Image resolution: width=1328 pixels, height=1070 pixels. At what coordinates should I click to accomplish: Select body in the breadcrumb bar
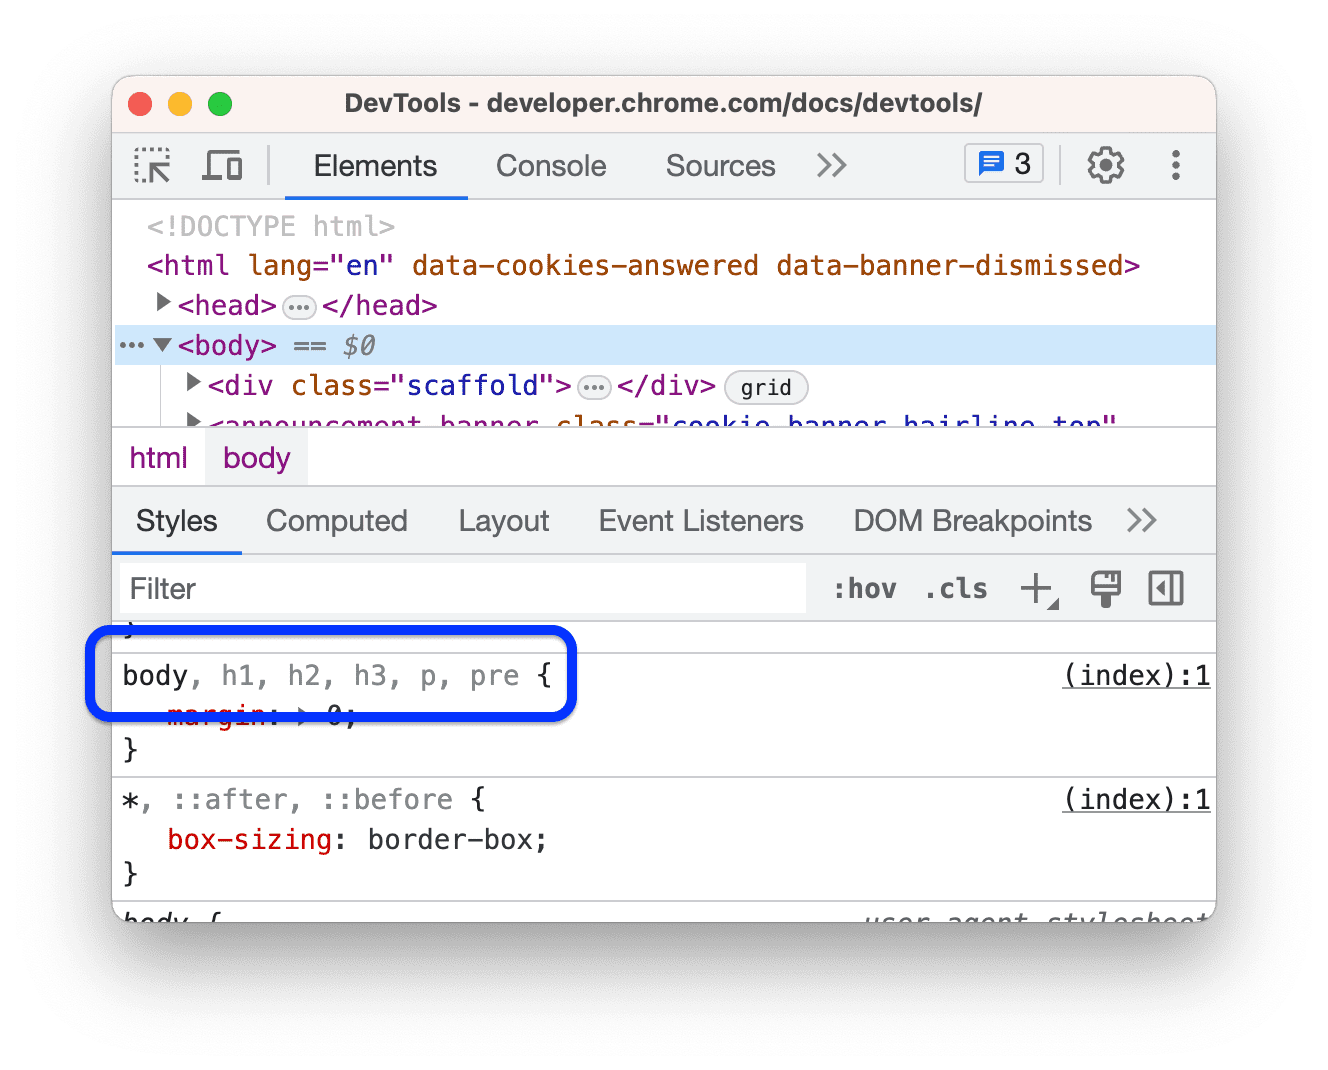tap(256, 457)
